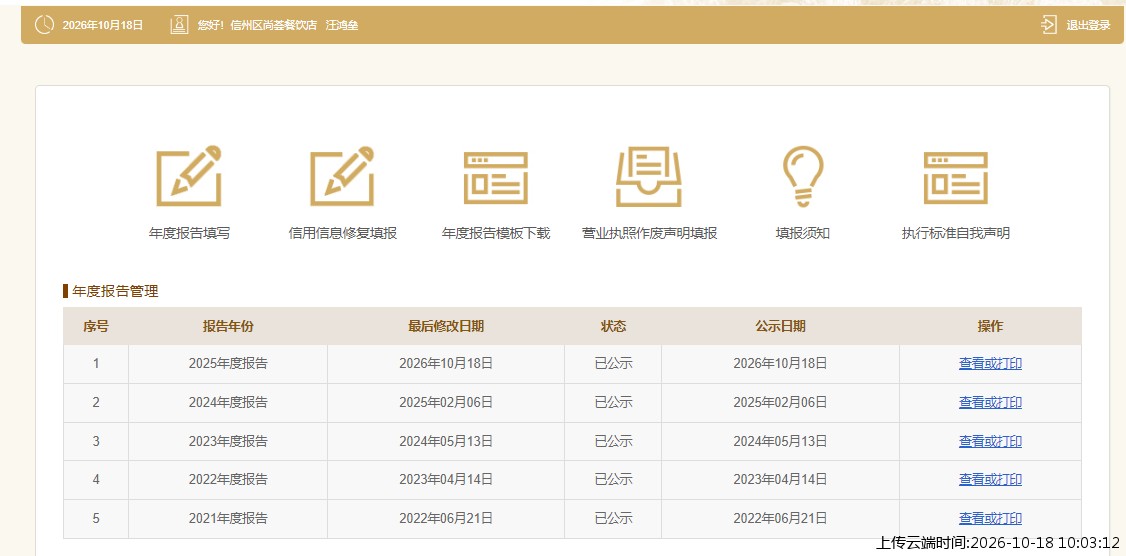Select the 2024年度报告 cell
Image resolution: width=1126 pixels, height=556 pixels.
click(228, 402)
